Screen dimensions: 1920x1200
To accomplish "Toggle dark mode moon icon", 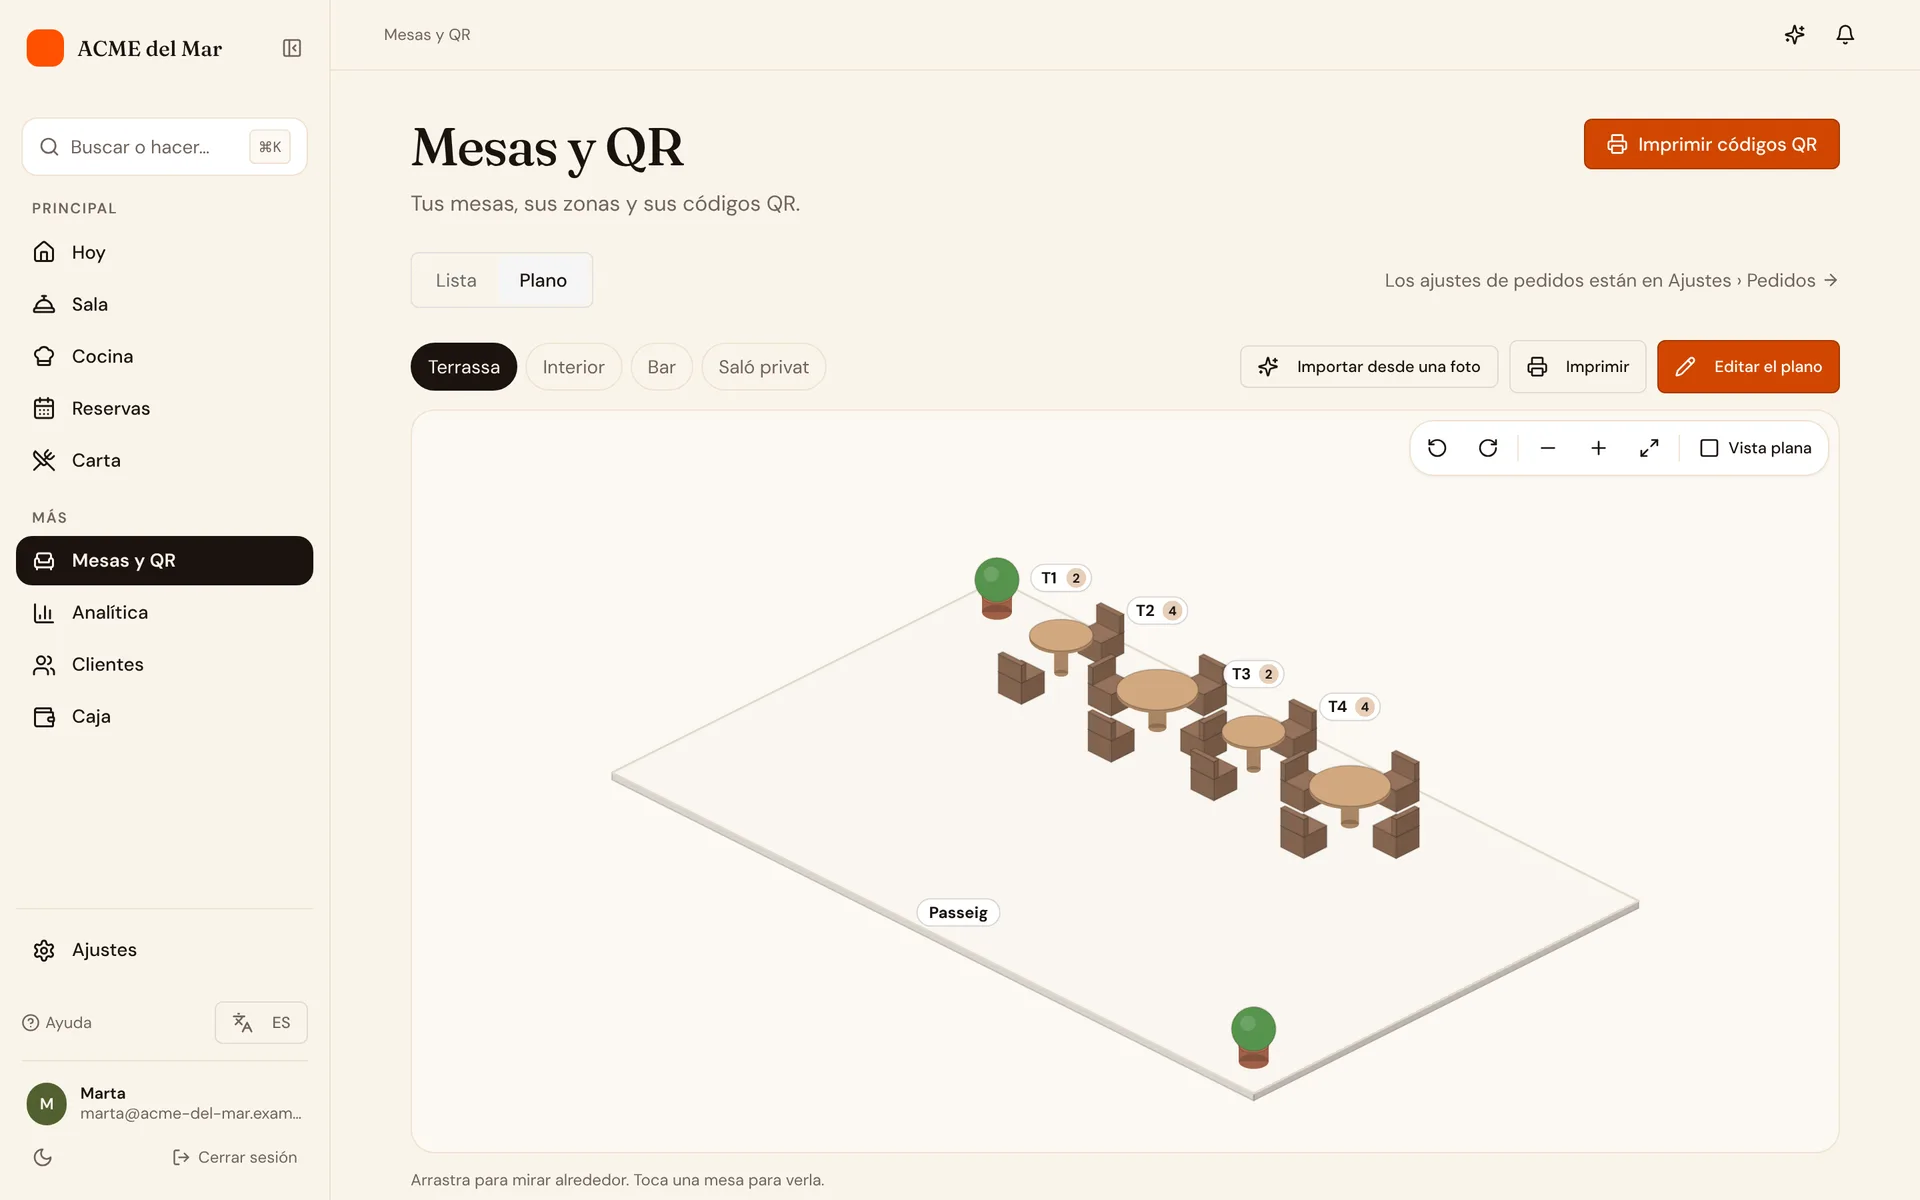I will (x=43, y=1157).
